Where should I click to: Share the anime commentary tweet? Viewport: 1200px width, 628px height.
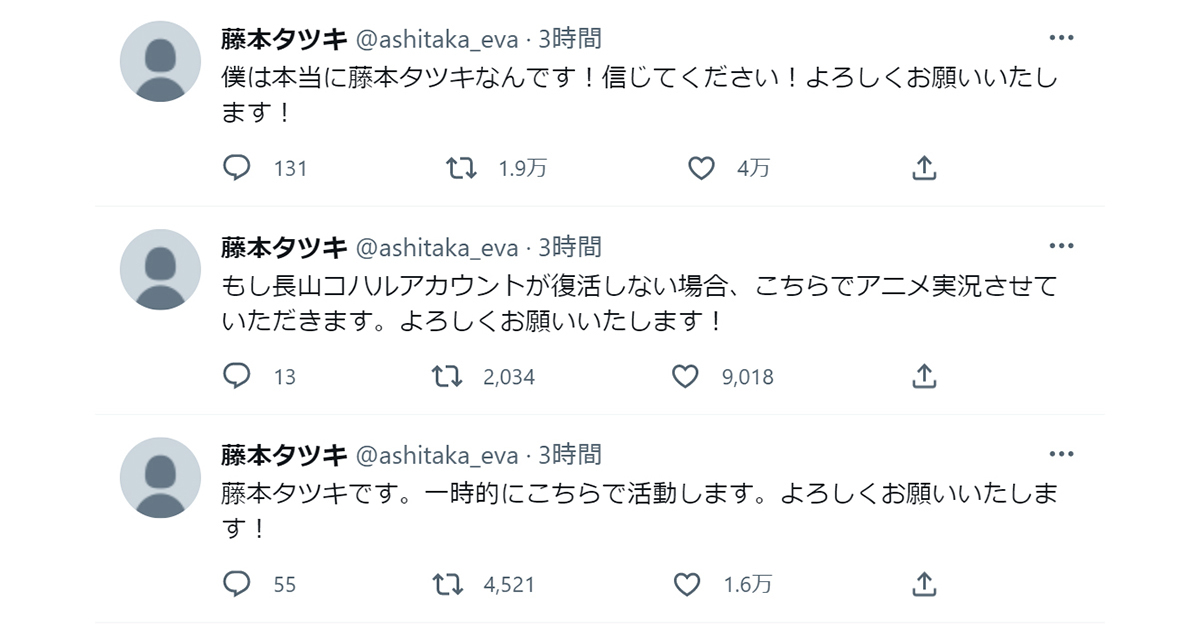925,376
